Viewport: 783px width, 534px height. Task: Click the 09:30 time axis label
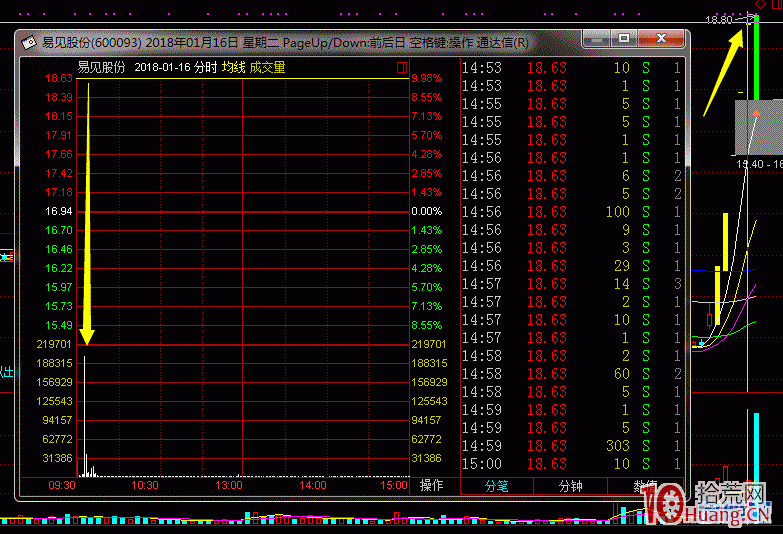(62, 485)
